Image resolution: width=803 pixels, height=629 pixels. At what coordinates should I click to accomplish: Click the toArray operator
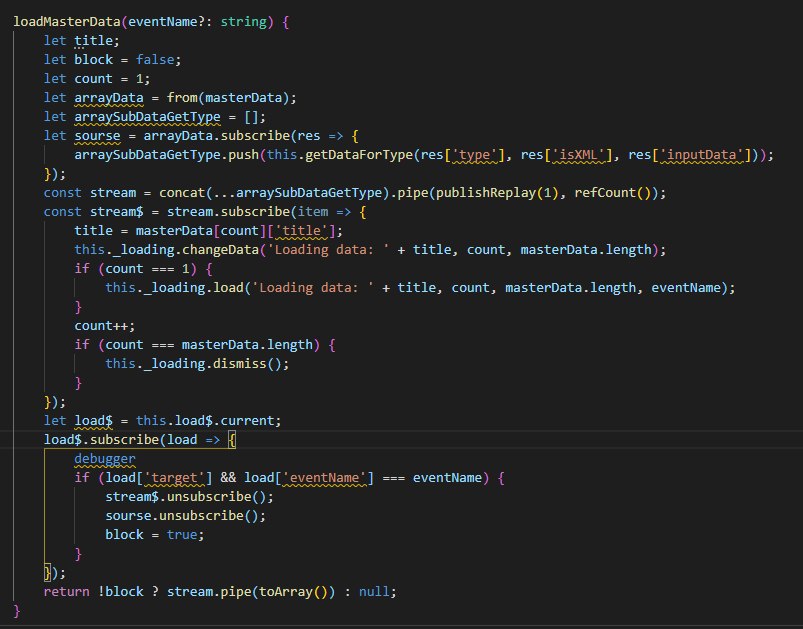[286, 591]
